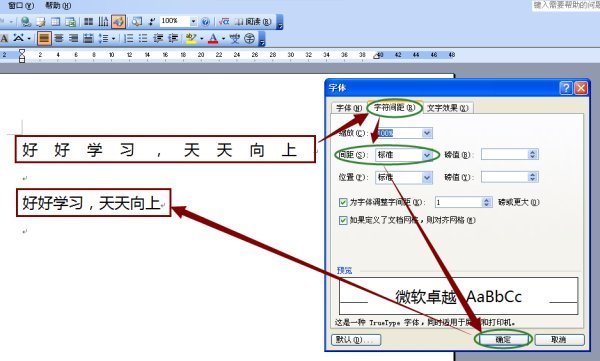This screenshot has height=361, width=600.
Task: Open the 缩放 scale combo box dropdown
Action: (x=427, y=133)
